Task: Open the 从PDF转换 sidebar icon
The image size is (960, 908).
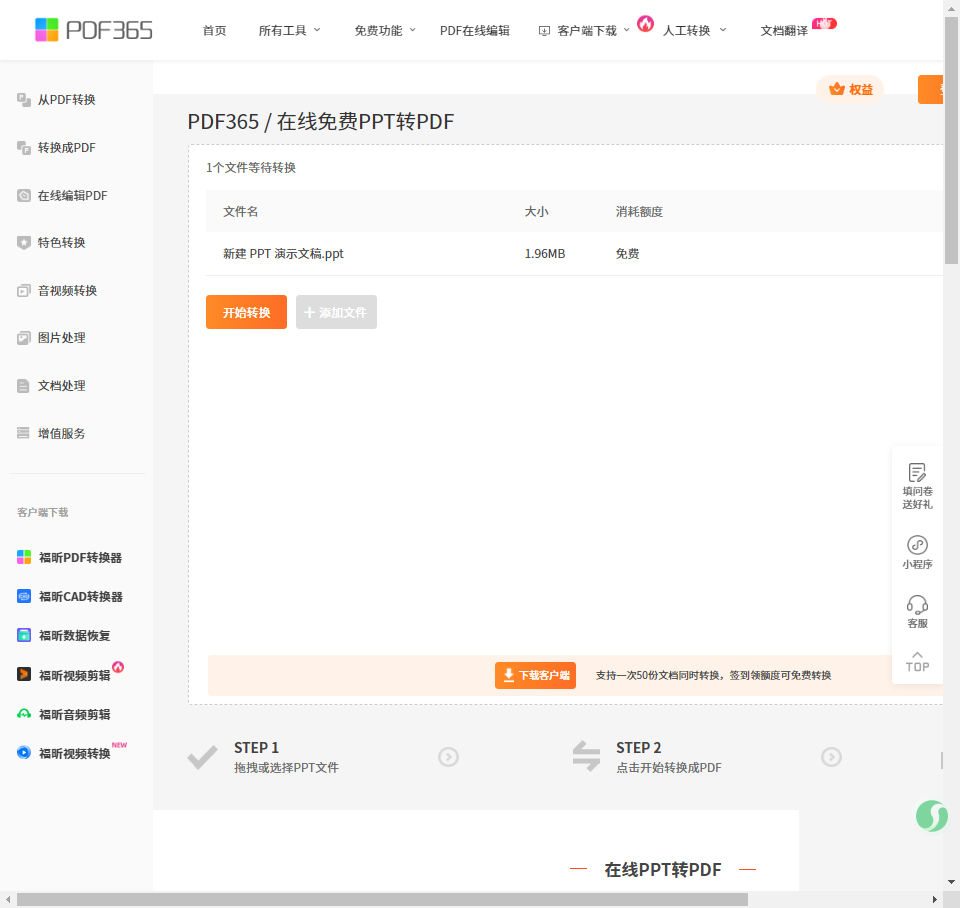Action: 24,100
